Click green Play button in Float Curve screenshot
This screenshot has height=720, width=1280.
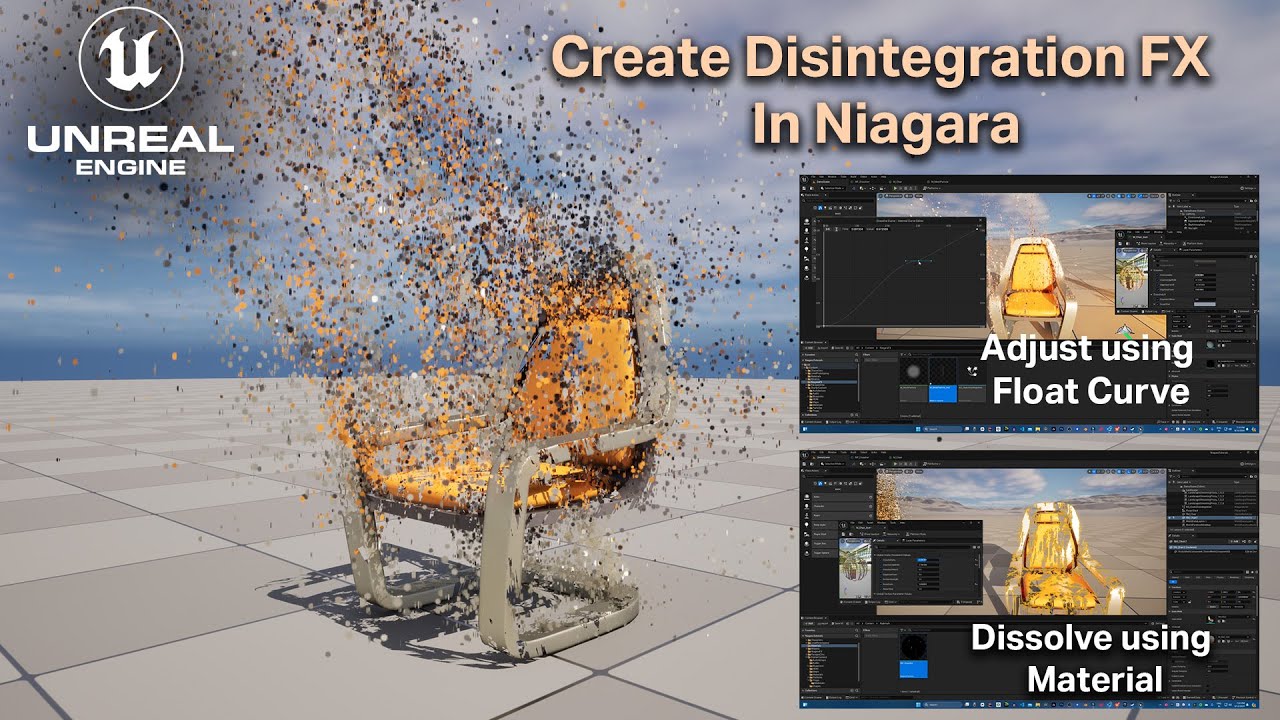pyautogui.click(x=895, y=188)
